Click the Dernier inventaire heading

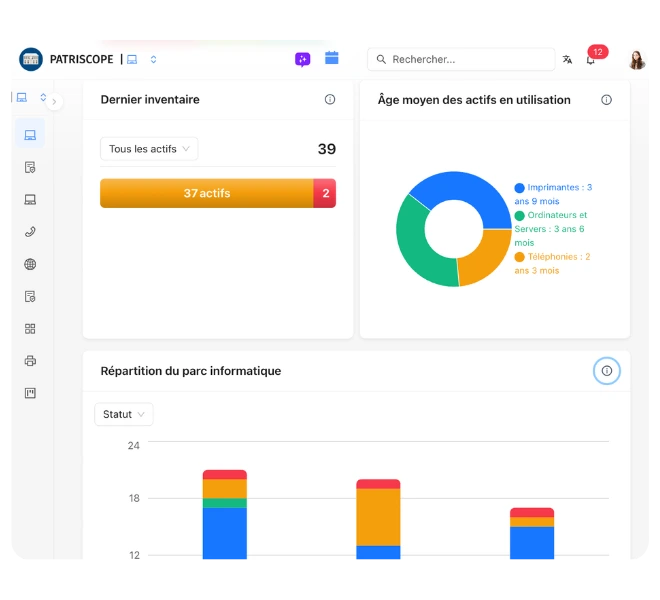pos(150,99)
